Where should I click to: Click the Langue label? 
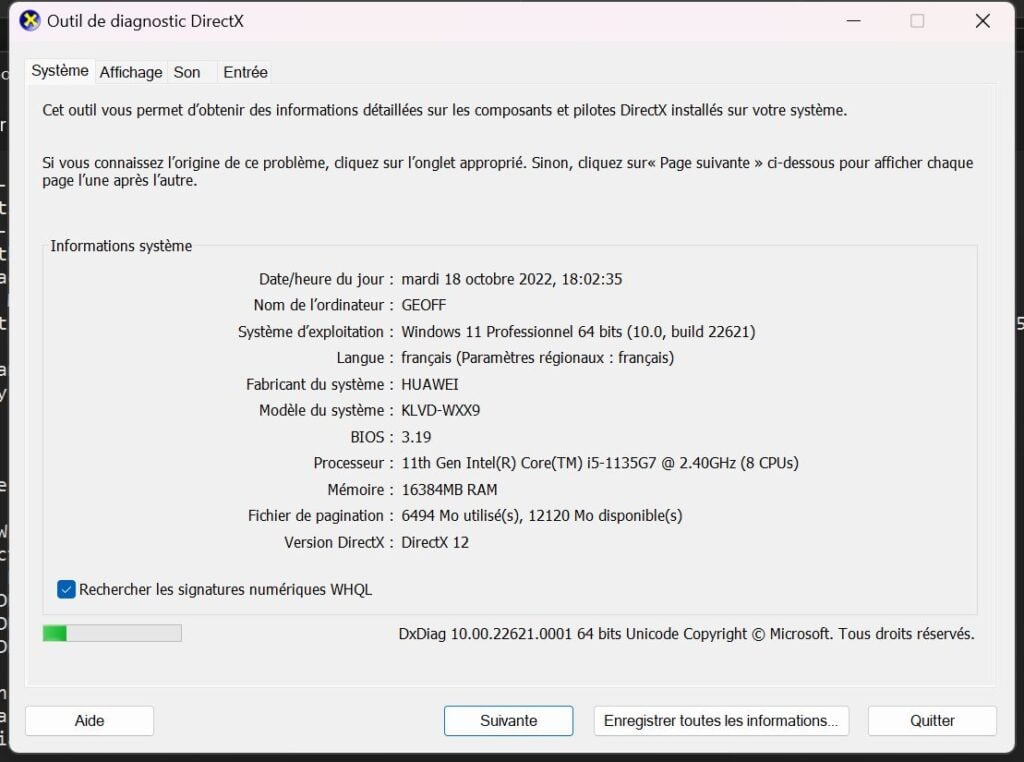[365, 358]
